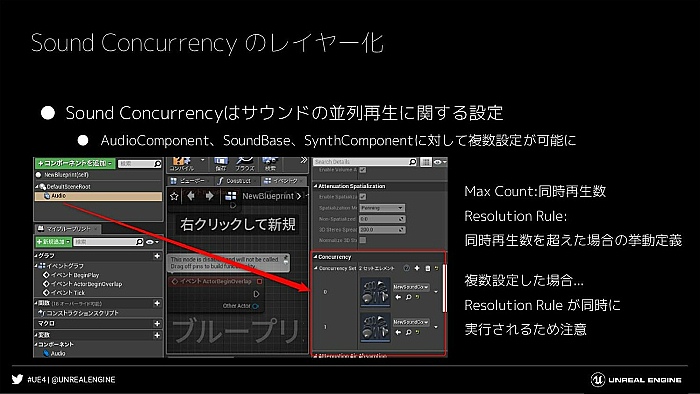Image resolution: width=700 pixels, height=394 pixels.
Task: Toggle the Normalize 3D Stereo checkbox
Action: (x=363, y=240)
